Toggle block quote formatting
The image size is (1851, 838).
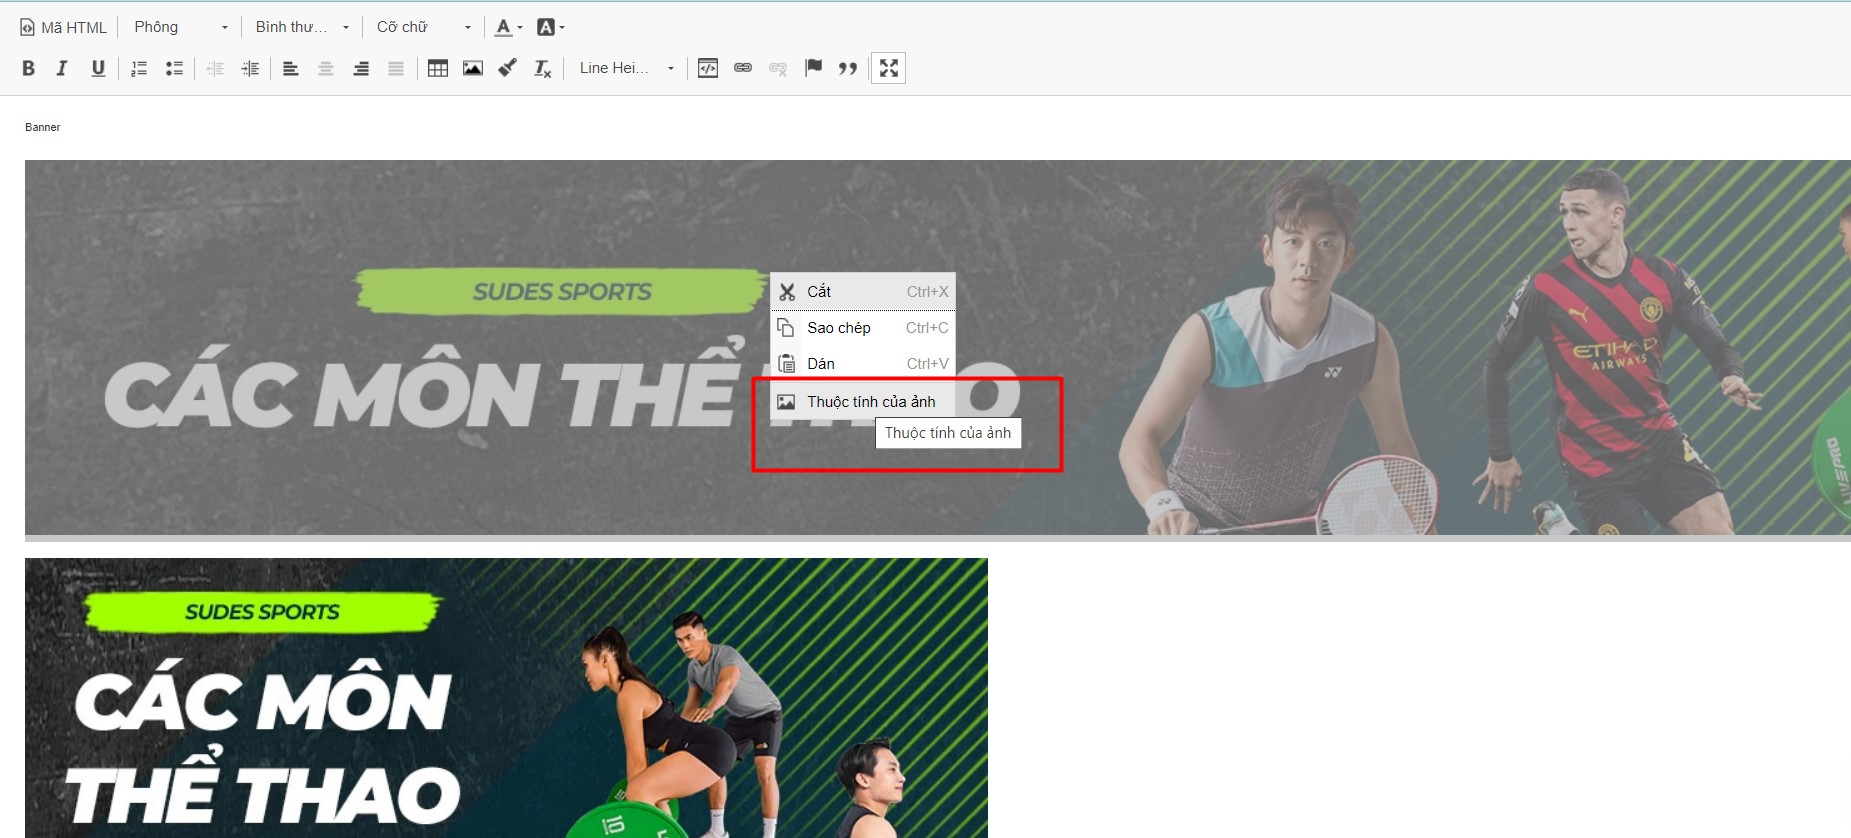pyautogui.click(x=849, y=68)
